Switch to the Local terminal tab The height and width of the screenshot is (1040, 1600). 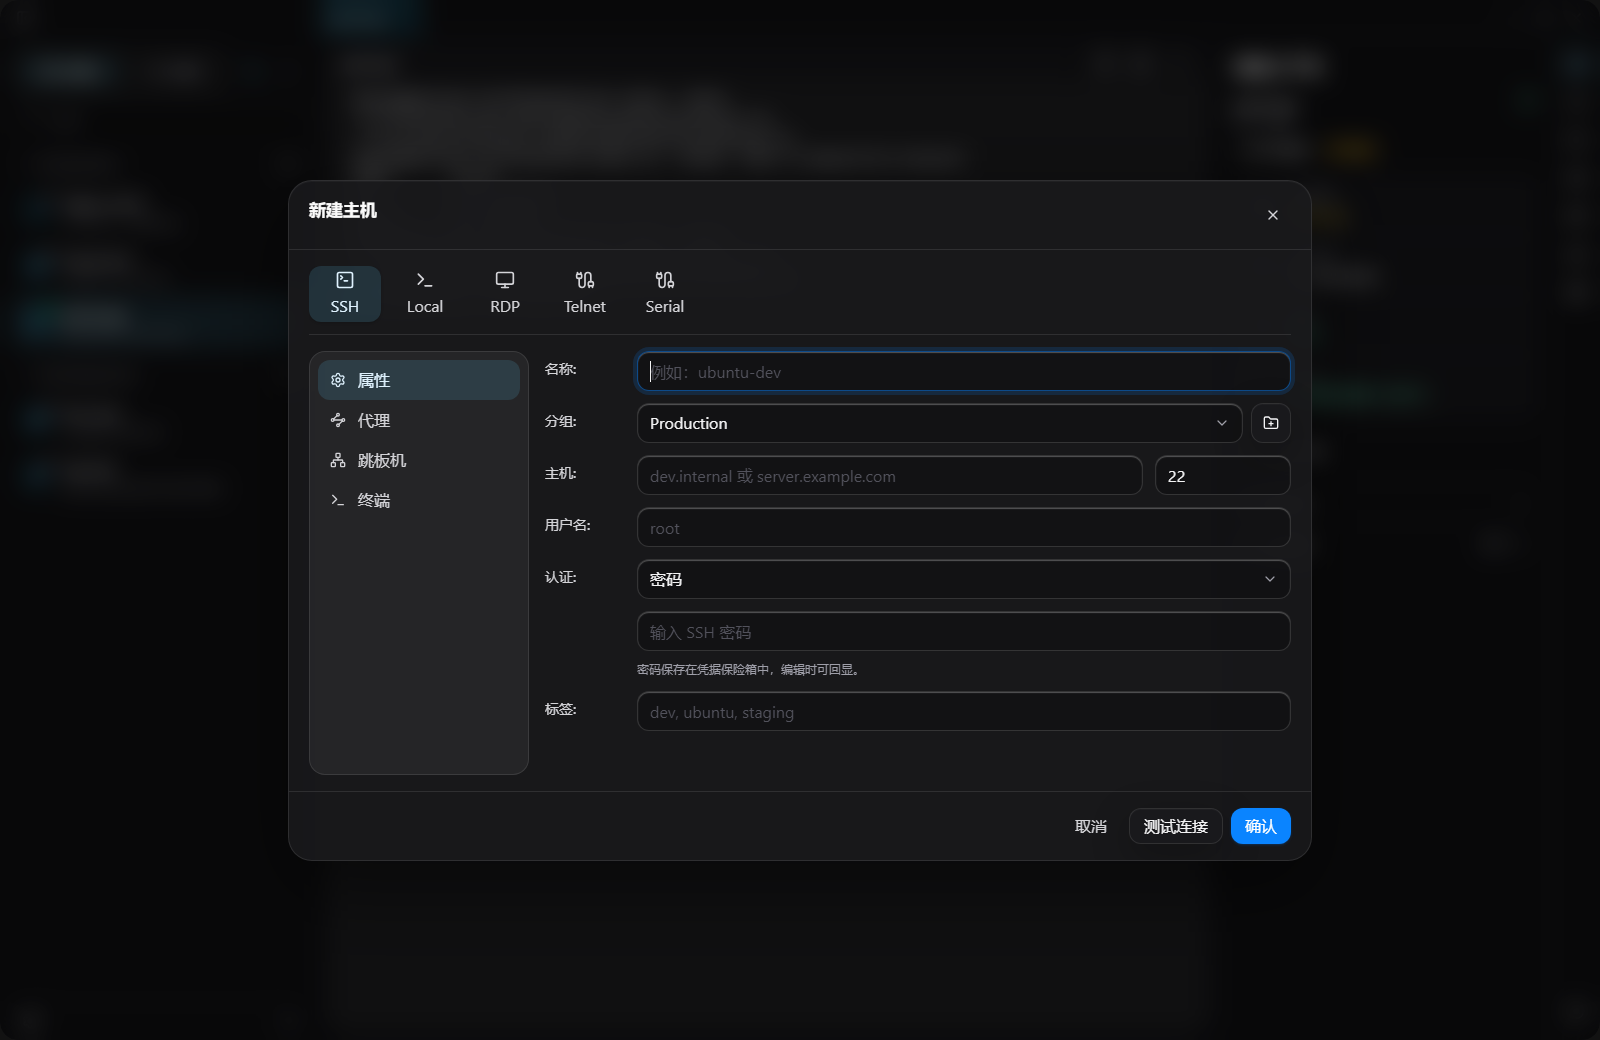(x=424, y=293)
